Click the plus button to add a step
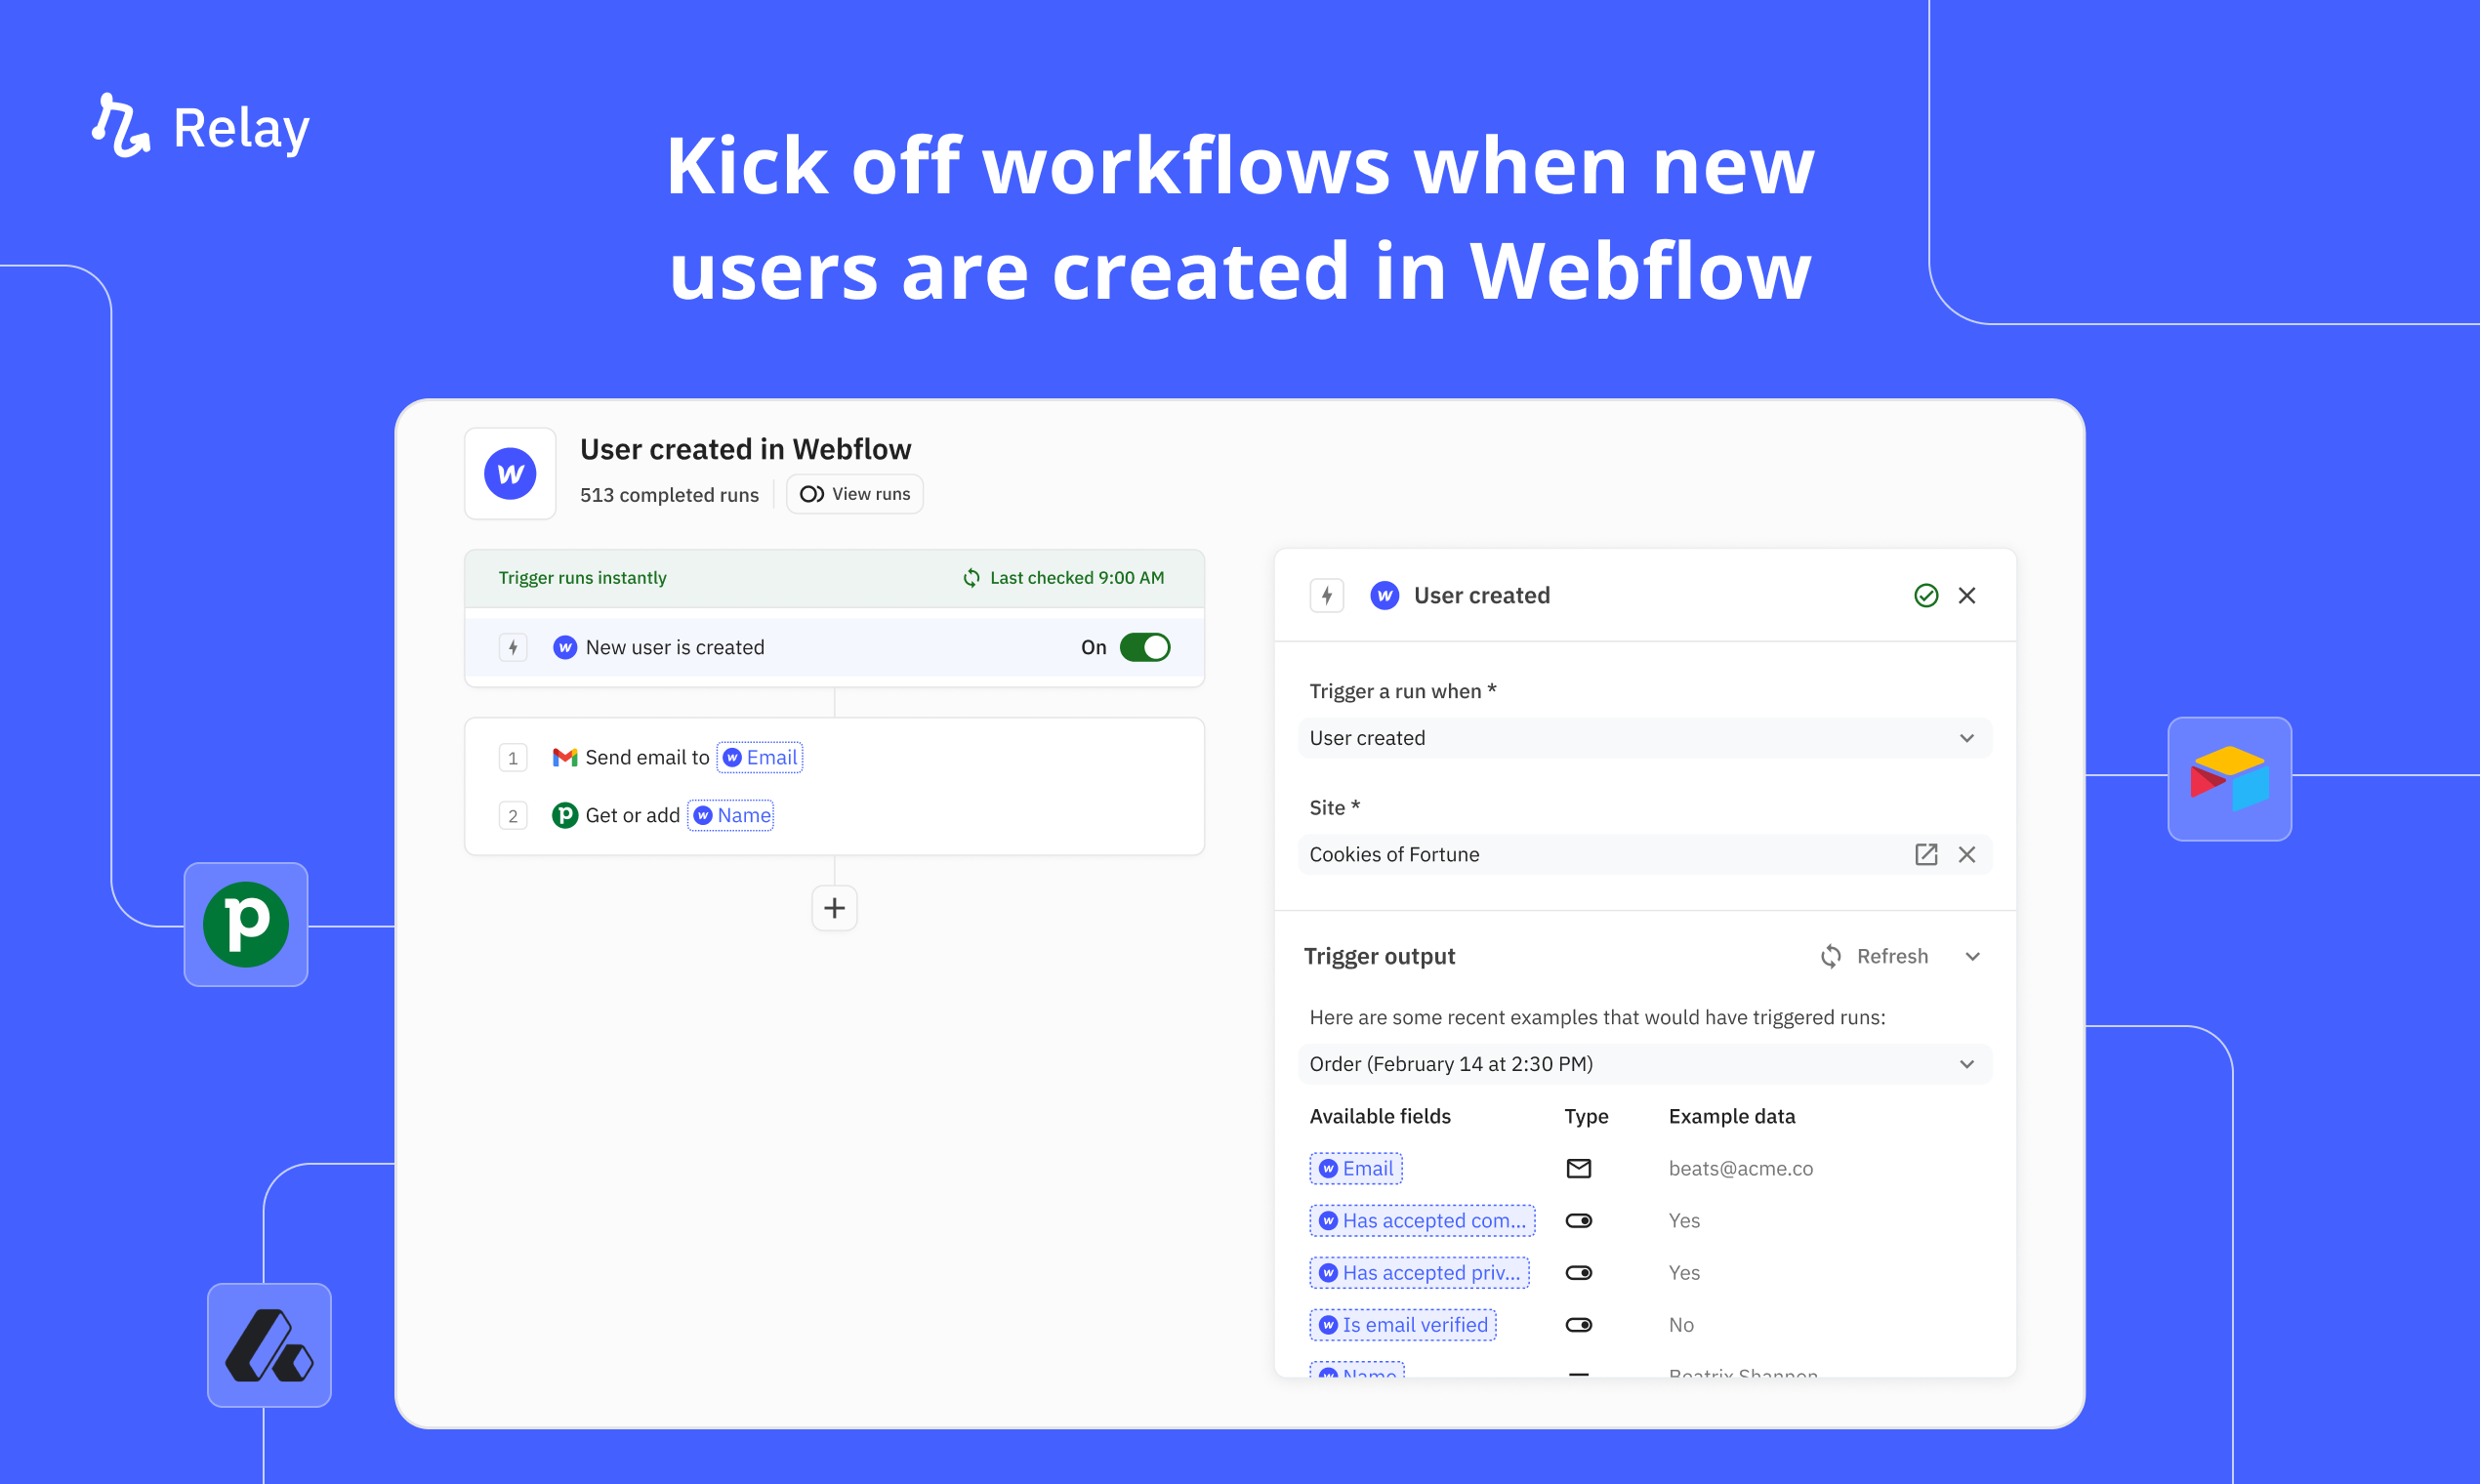Viewport: 2480px width, 1484px height. (x=834, y=906)
